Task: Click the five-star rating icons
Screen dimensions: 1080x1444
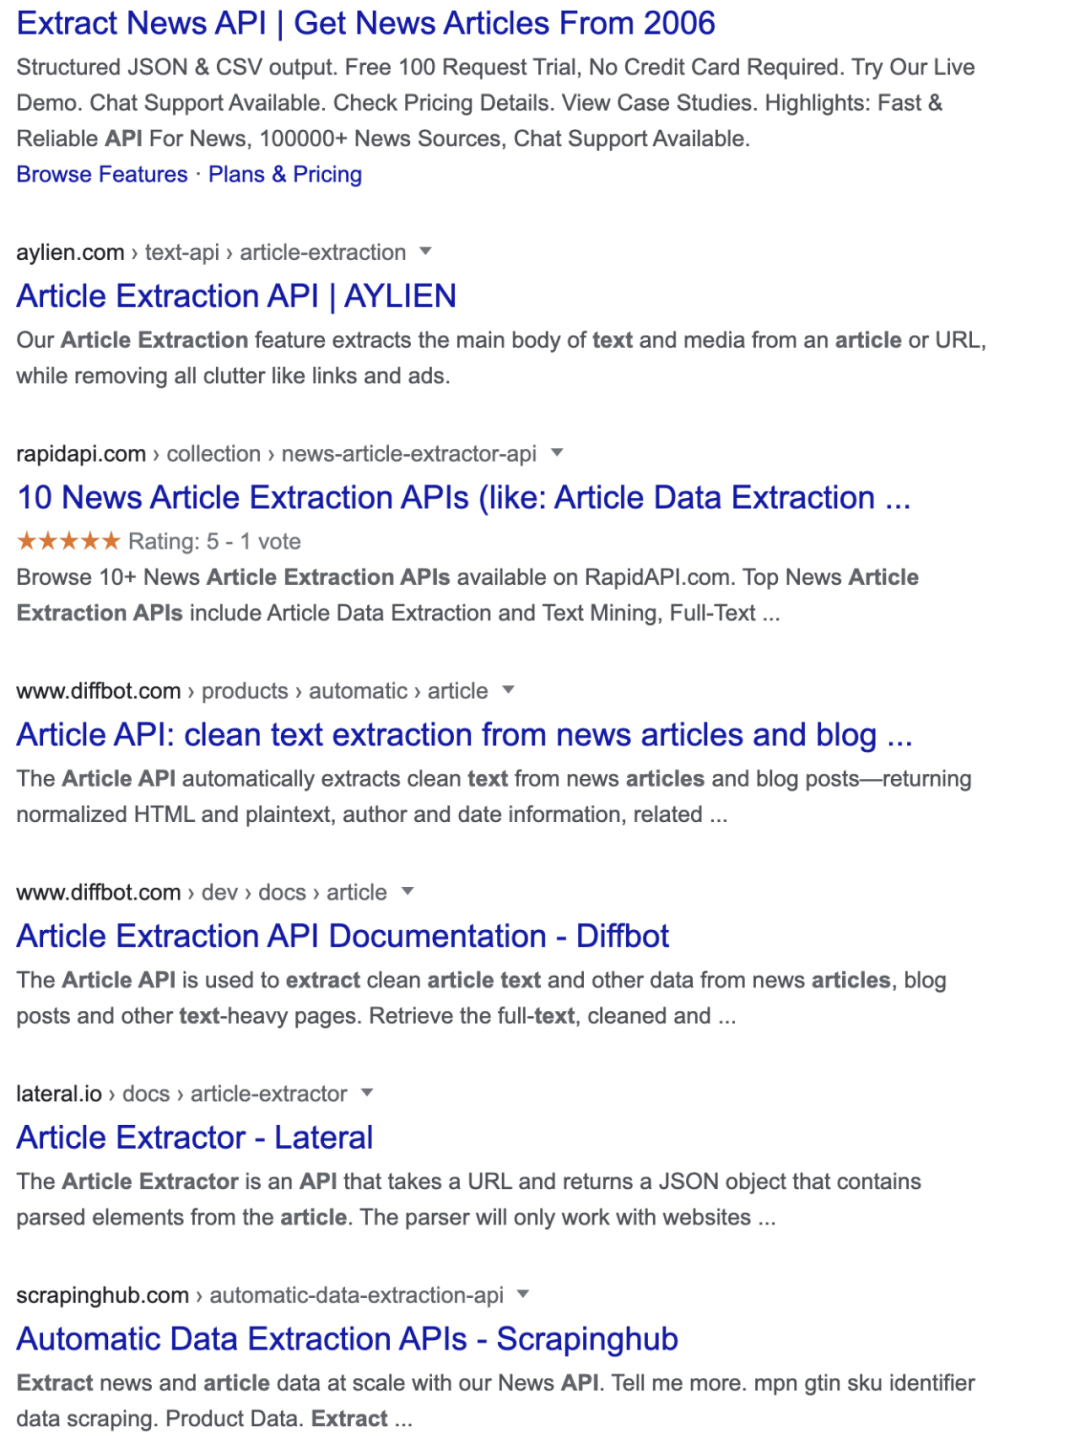Action: (68, 541)
